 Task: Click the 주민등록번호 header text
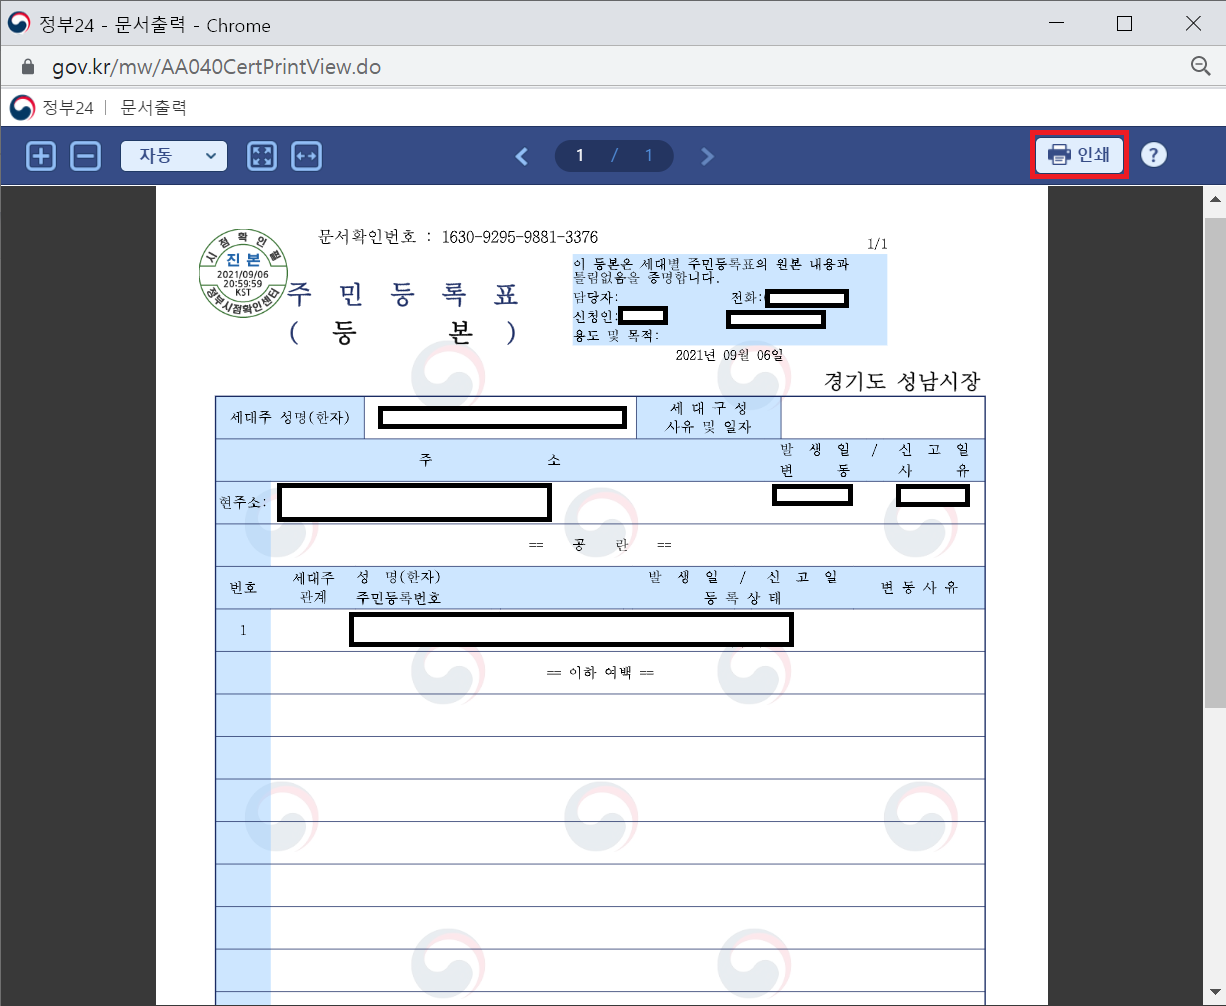tap(399, 598)
